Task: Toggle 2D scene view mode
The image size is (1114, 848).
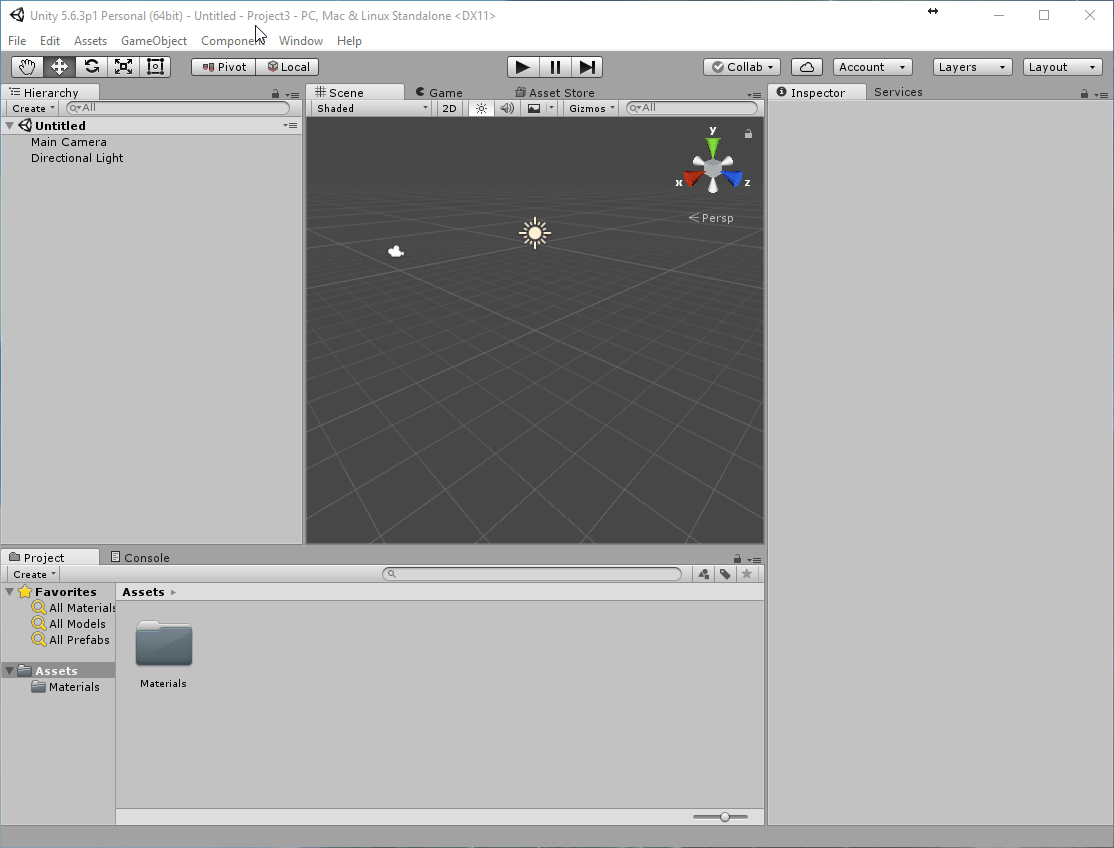Action: coord(449,108)
